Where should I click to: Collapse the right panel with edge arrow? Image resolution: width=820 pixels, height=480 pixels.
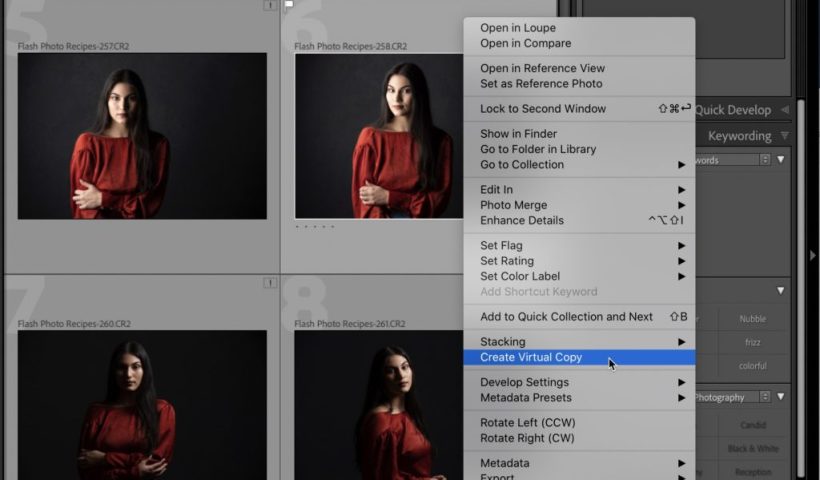coord(812,255)
